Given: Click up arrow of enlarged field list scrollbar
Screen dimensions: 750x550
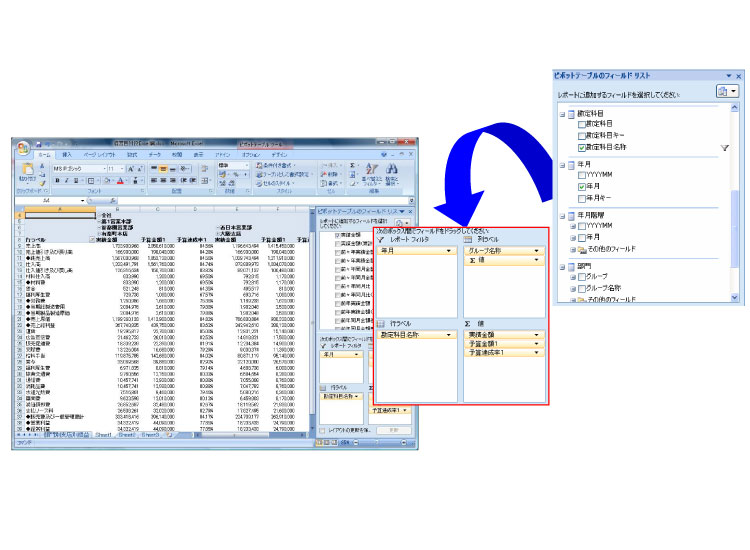Looking at the screenshot, I should coord(735,109).
